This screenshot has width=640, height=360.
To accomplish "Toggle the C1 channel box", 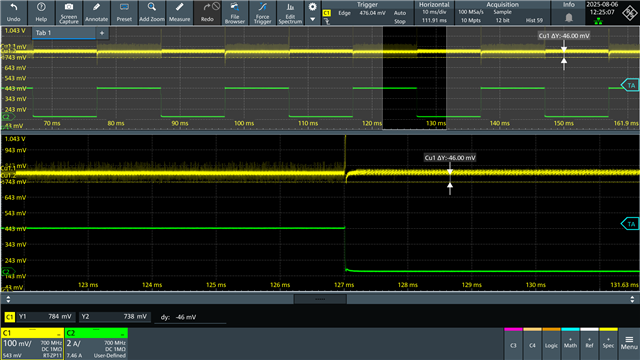I will coord(32,343).
